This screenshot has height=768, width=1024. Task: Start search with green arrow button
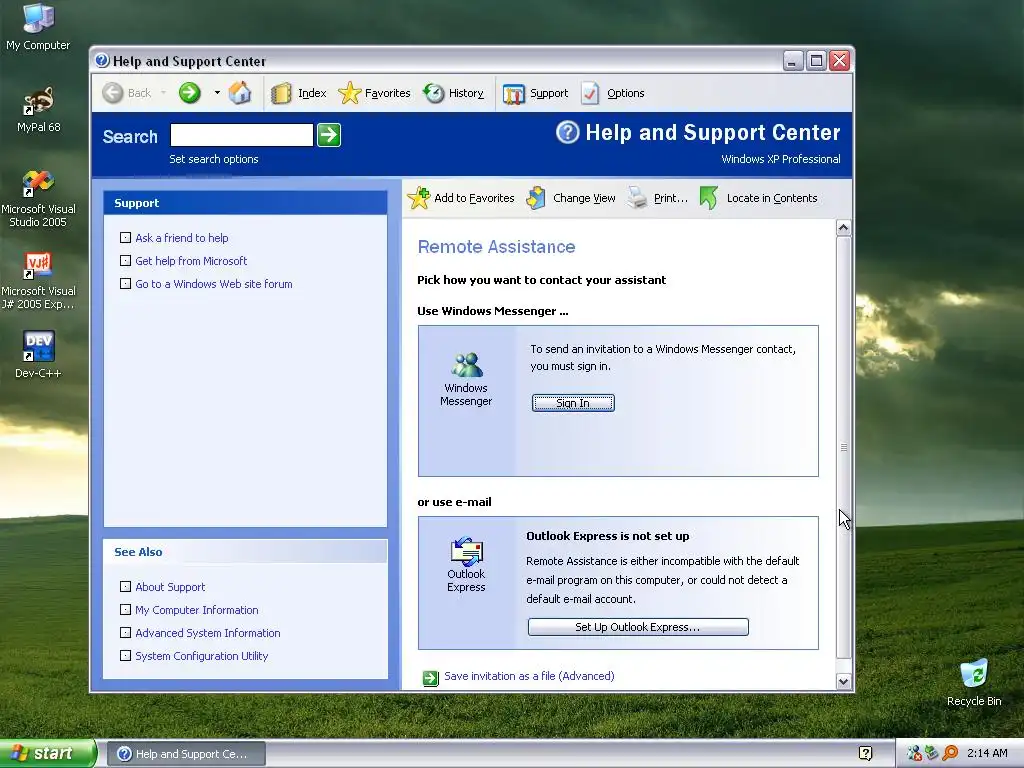point(328,135)
